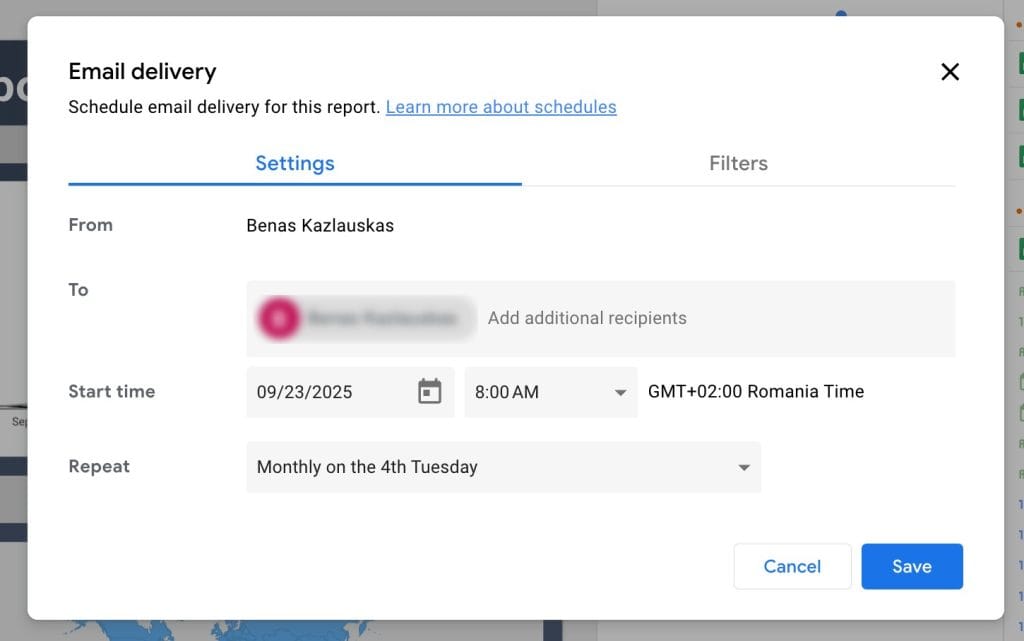
Task: Click the sender name Benas Kazlauskas
Action: pos(320,225)
